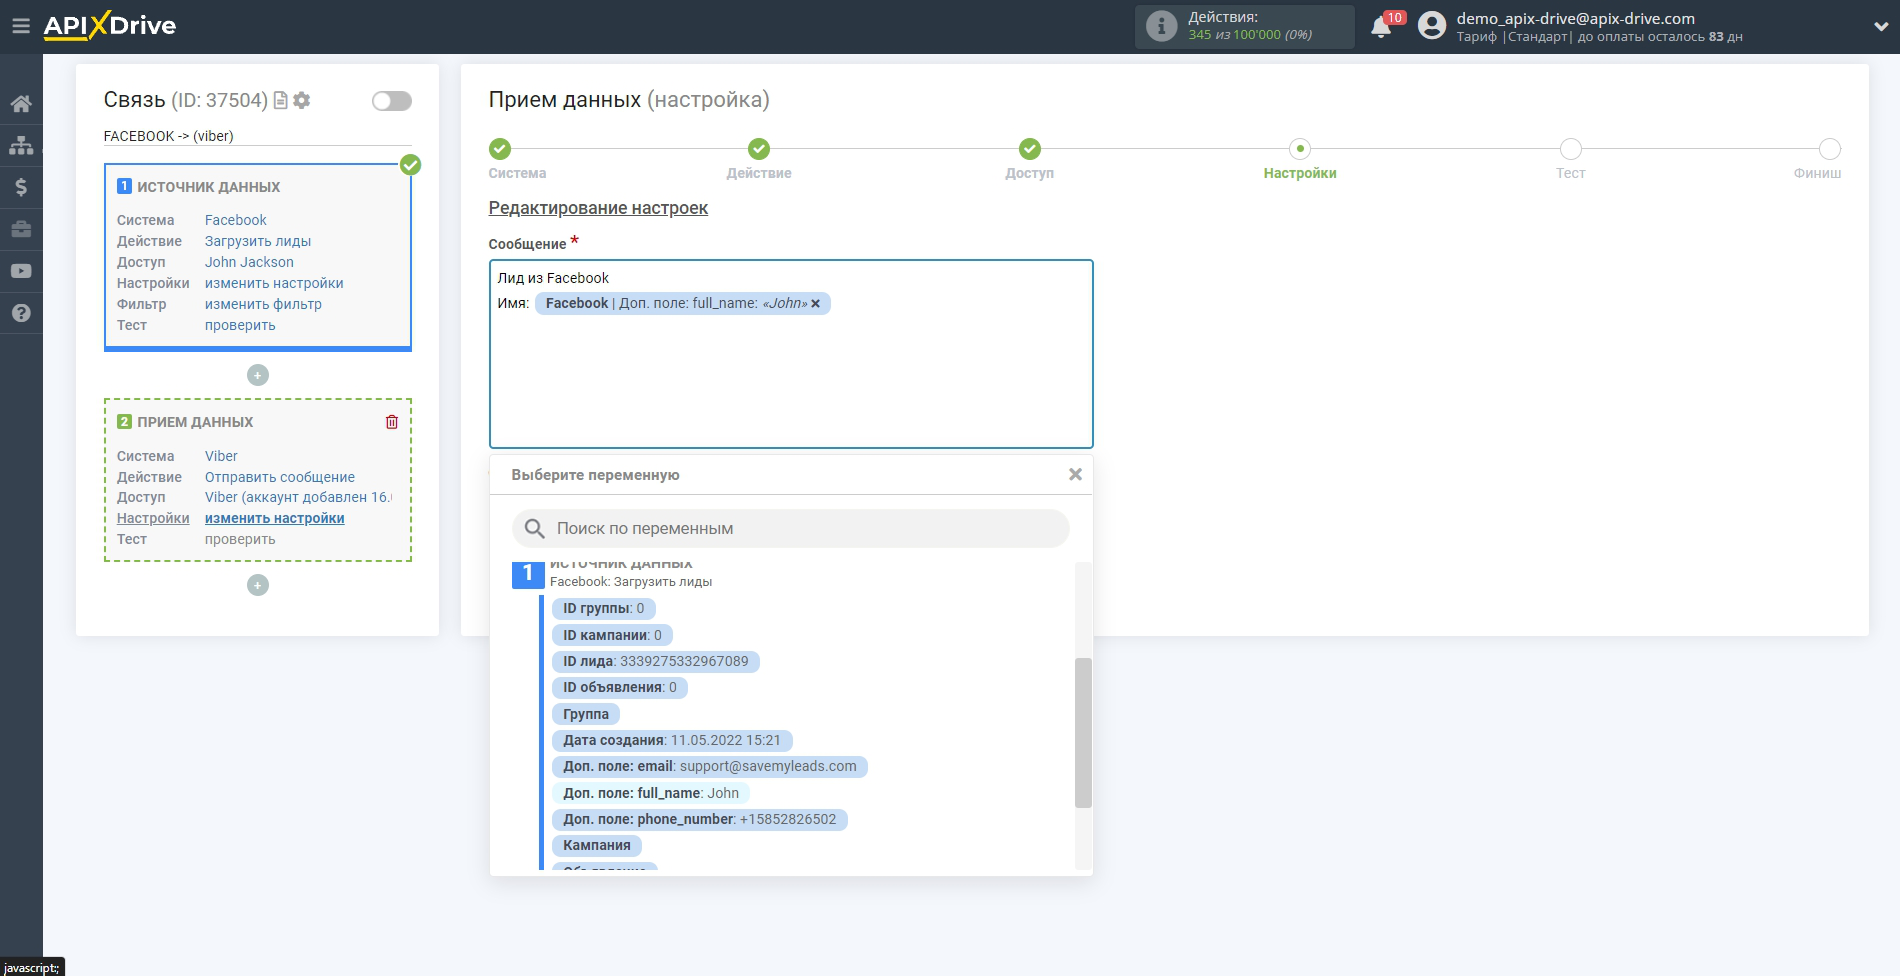The height and width of the screenshot is (976, 1900).
Task: Click into the variable search field
Action: point(790,528)
